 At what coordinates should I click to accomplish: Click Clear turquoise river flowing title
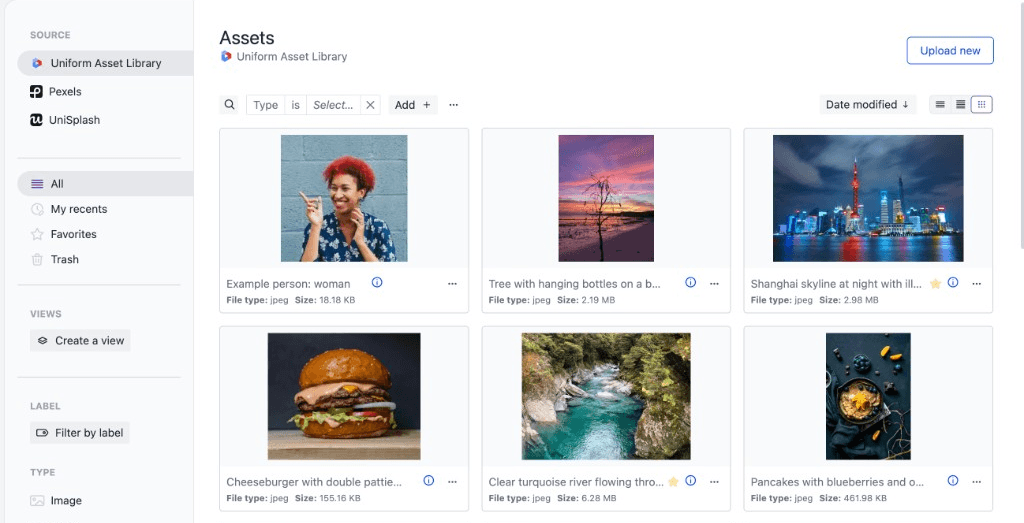click(576, 482)
